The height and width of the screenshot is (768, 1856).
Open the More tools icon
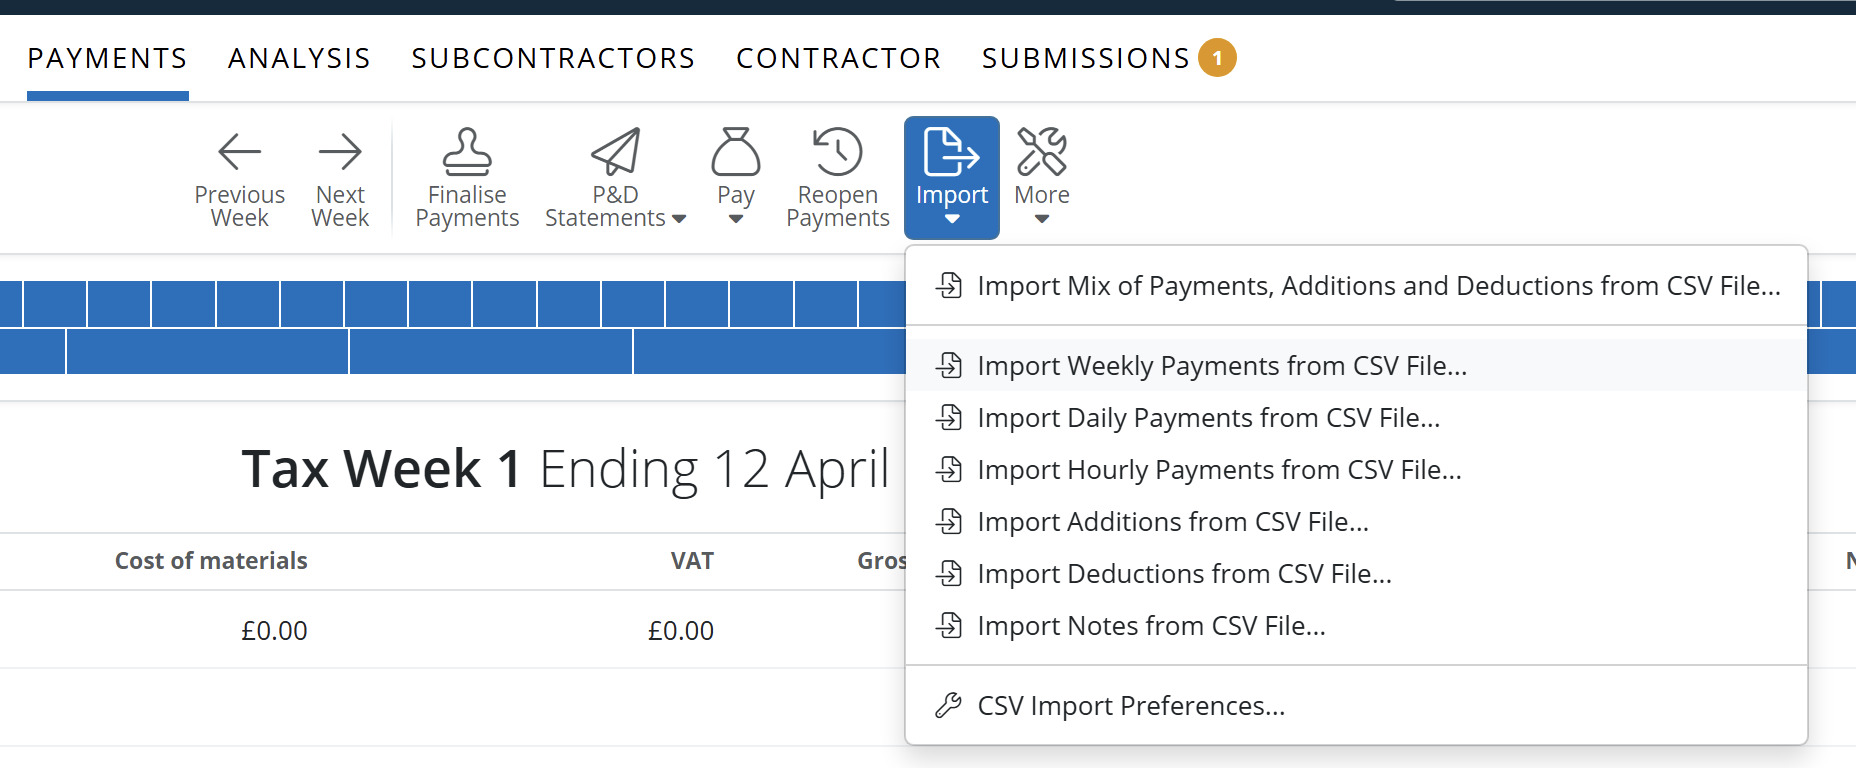[x=1042, y=151]
